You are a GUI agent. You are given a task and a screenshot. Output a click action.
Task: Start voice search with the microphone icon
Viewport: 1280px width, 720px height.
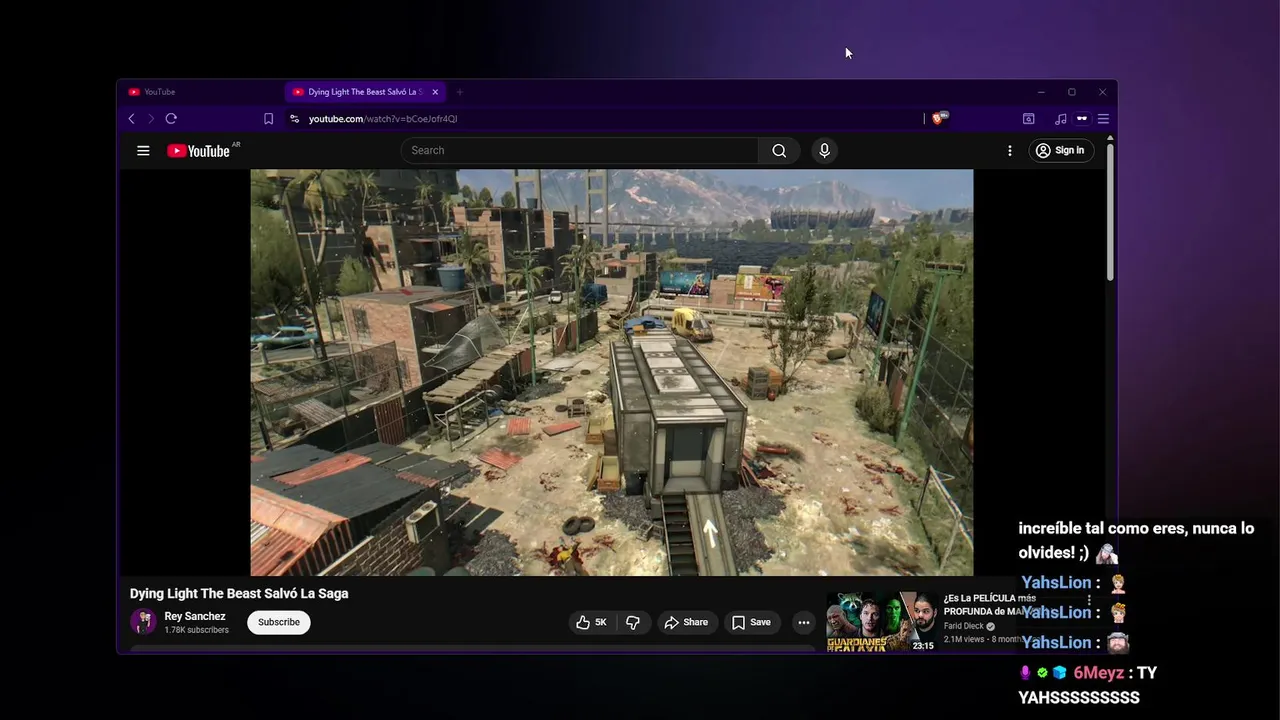click(x=824, y=150)
